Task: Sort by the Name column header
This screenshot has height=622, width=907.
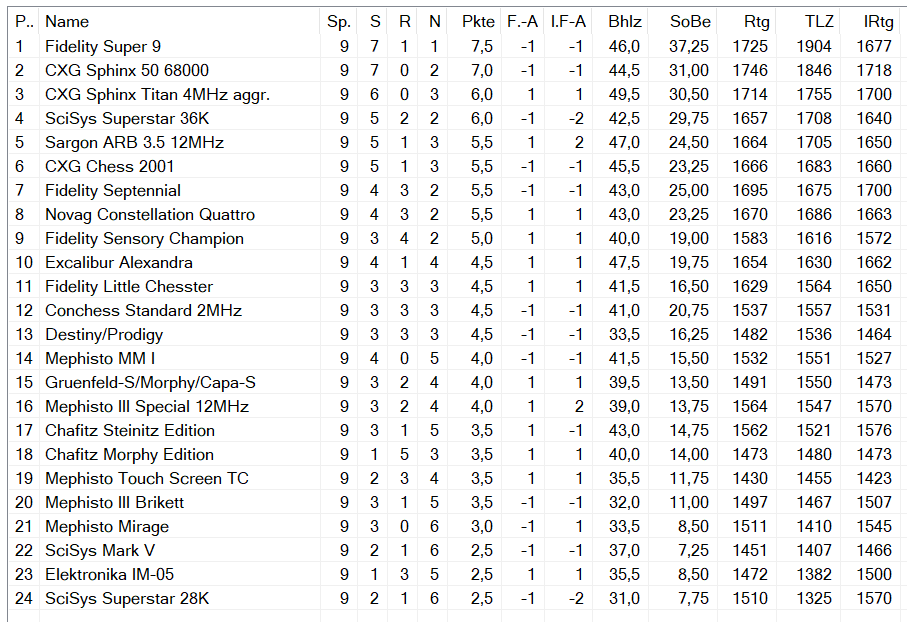Action: click(x=67, y=21)
